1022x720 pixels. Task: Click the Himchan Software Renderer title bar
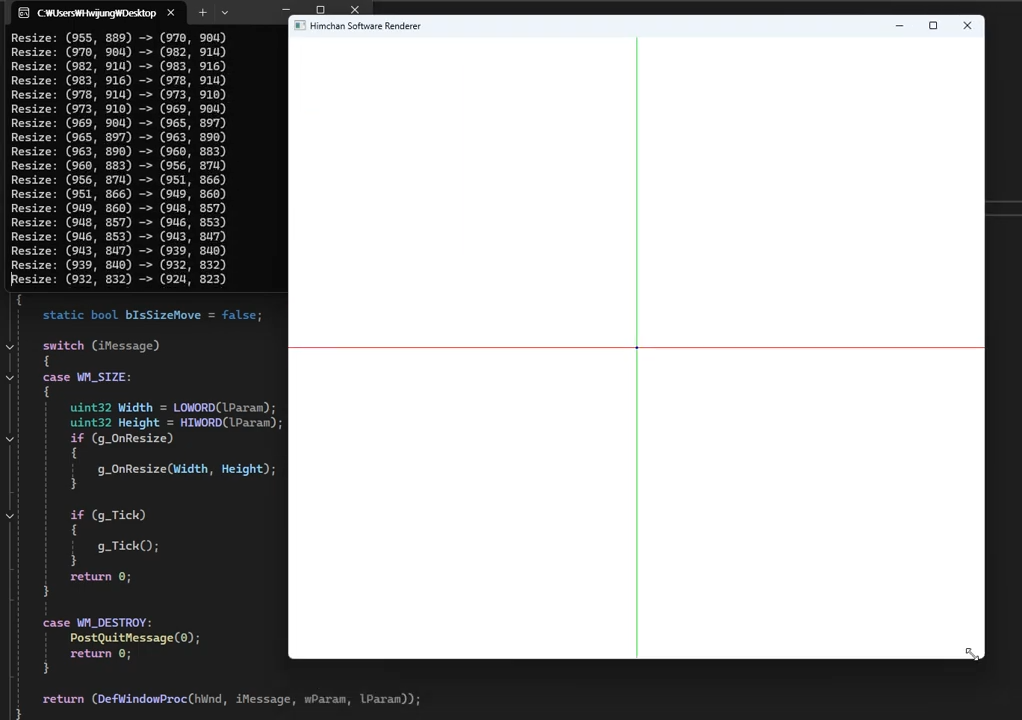(600, 26)
